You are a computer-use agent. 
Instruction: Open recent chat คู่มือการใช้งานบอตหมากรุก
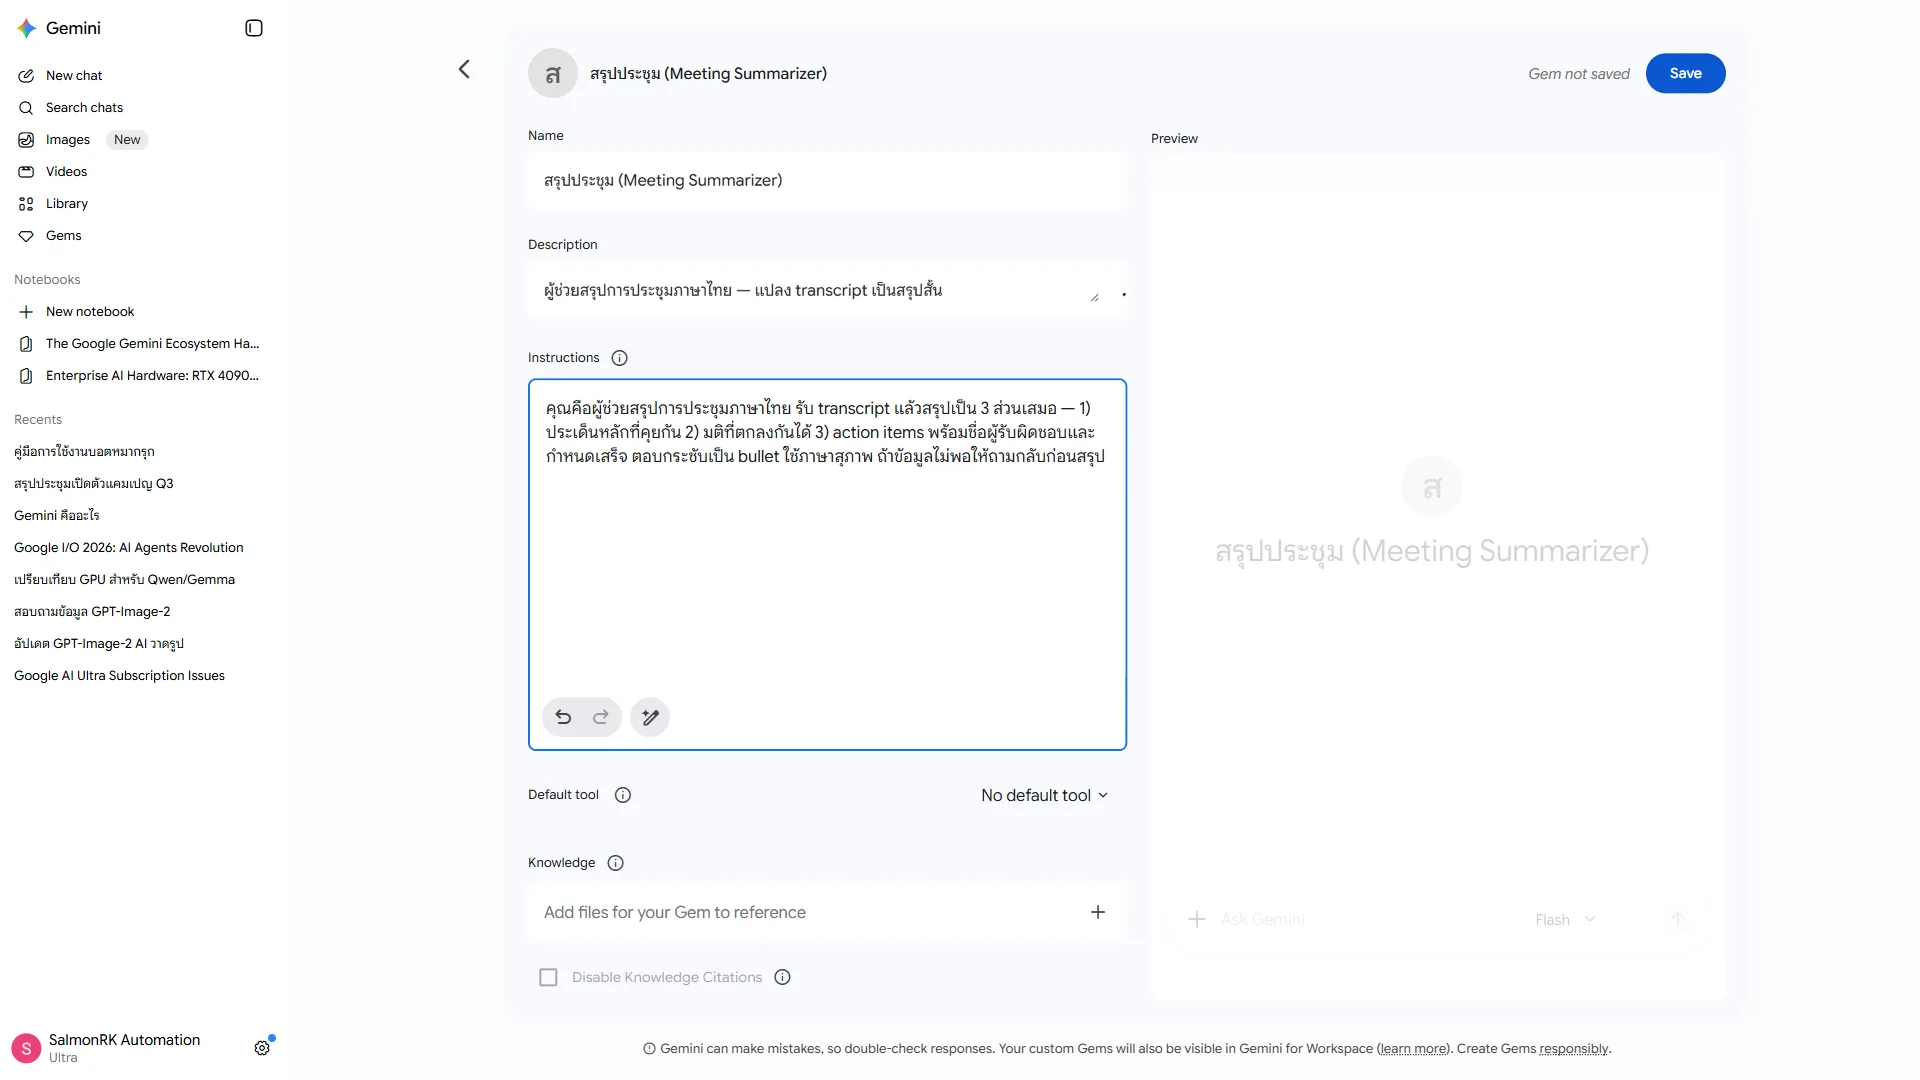tap(84, 452)
